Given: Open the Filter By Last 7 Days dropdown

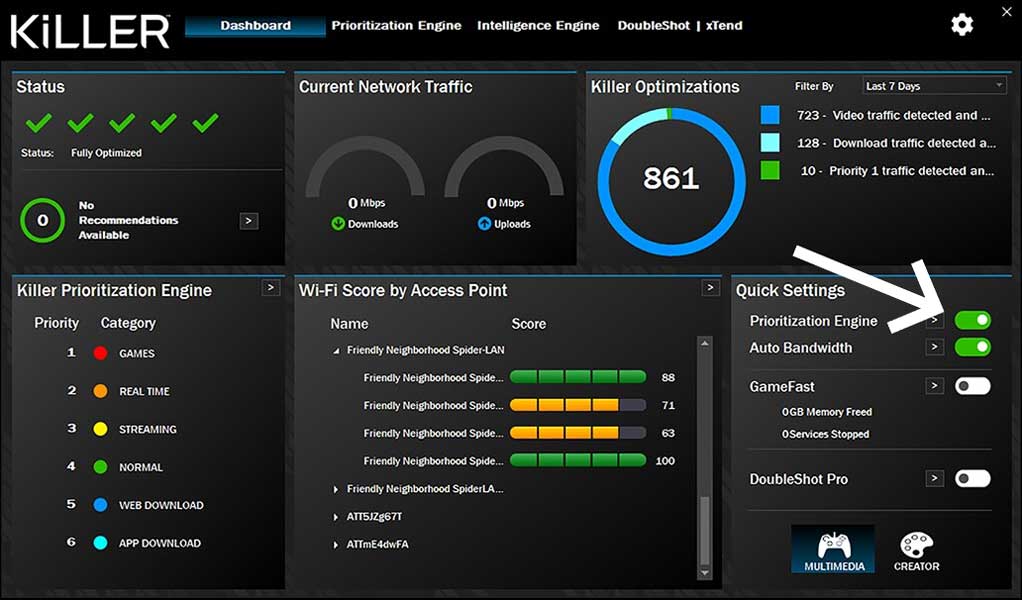Looking at the screenshot, I should pos(934,86).
